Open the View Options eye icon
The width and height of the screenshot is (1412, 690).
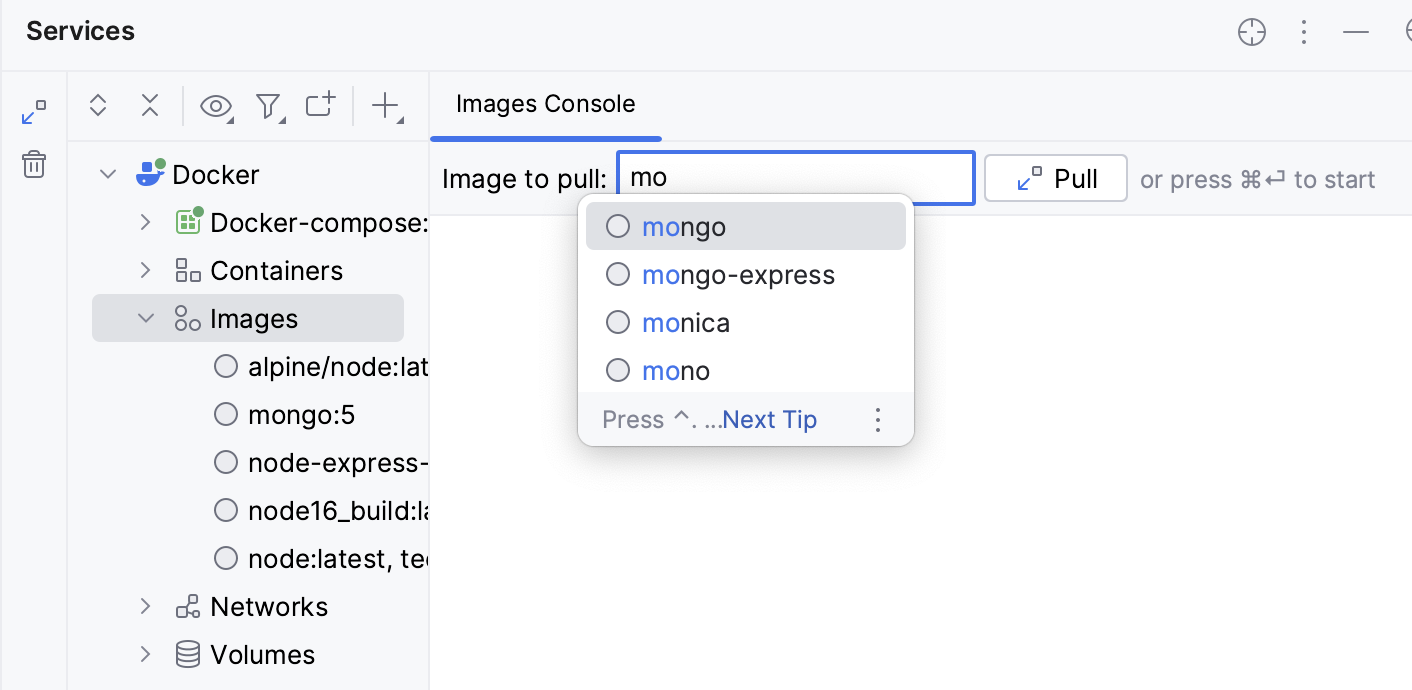216,105
